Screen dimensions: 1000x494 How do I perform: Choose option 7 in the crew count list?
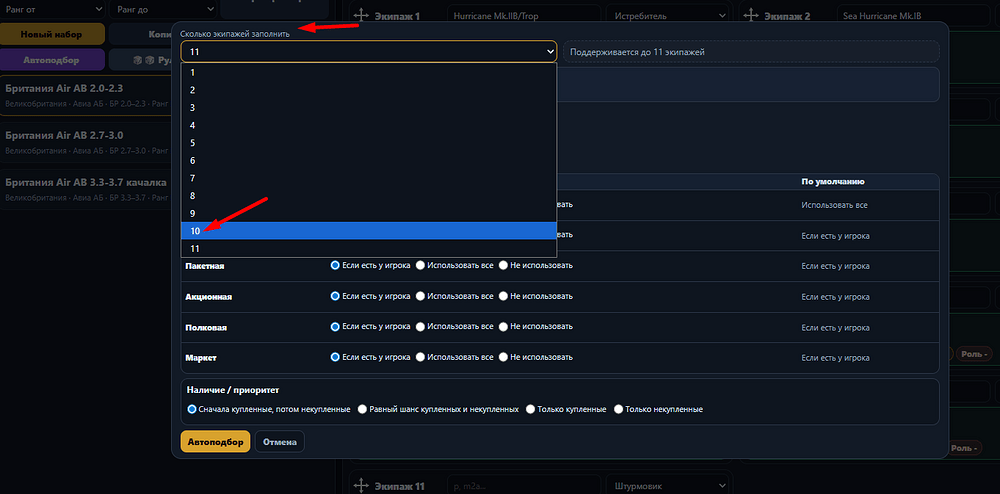point(369,178)
